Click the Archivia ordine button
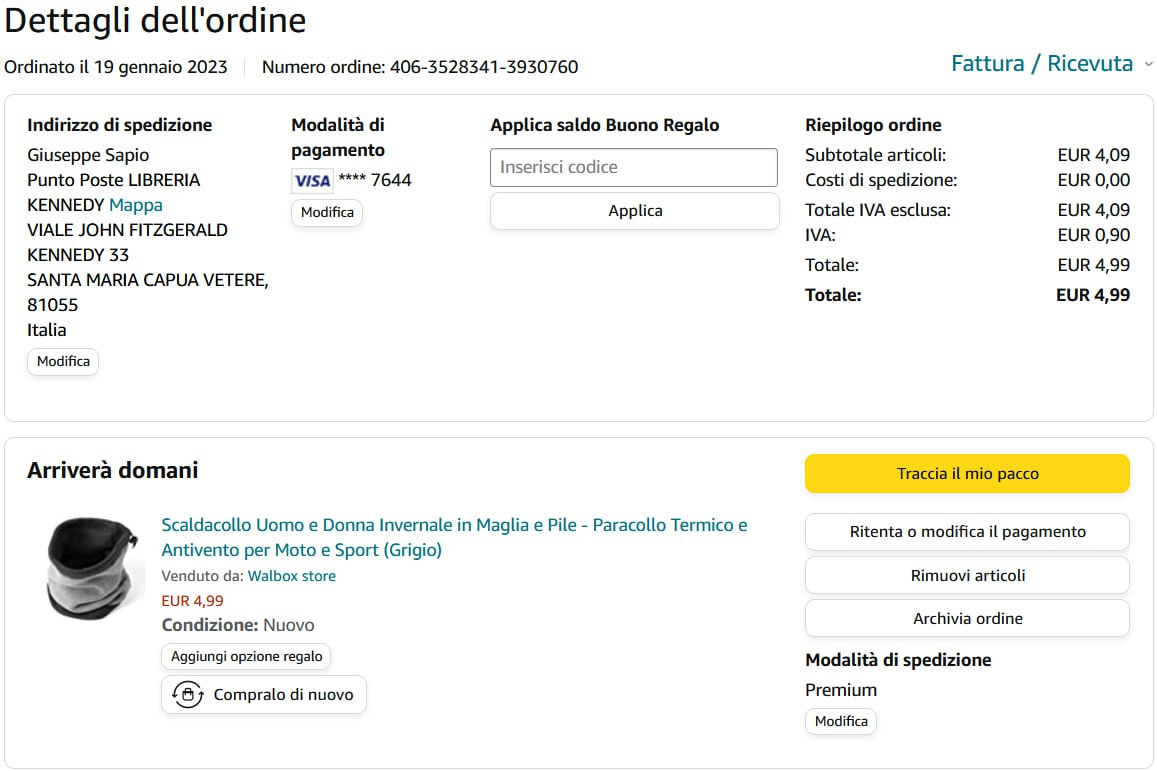 pos(967,618)
